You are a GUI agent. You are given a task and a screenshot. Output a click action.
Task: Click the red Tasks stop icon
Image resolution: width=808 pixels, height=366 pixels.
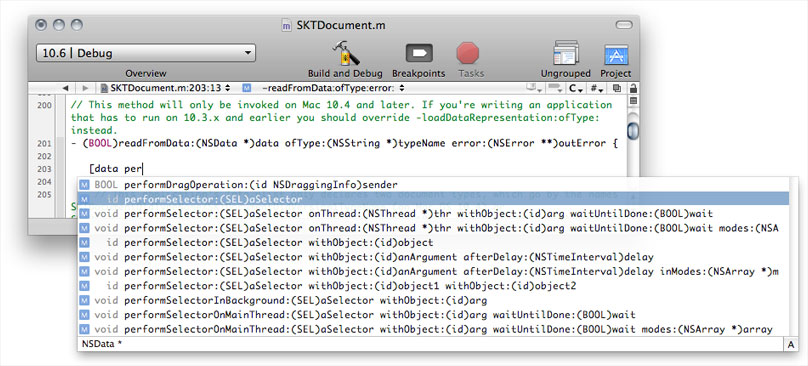468,54
